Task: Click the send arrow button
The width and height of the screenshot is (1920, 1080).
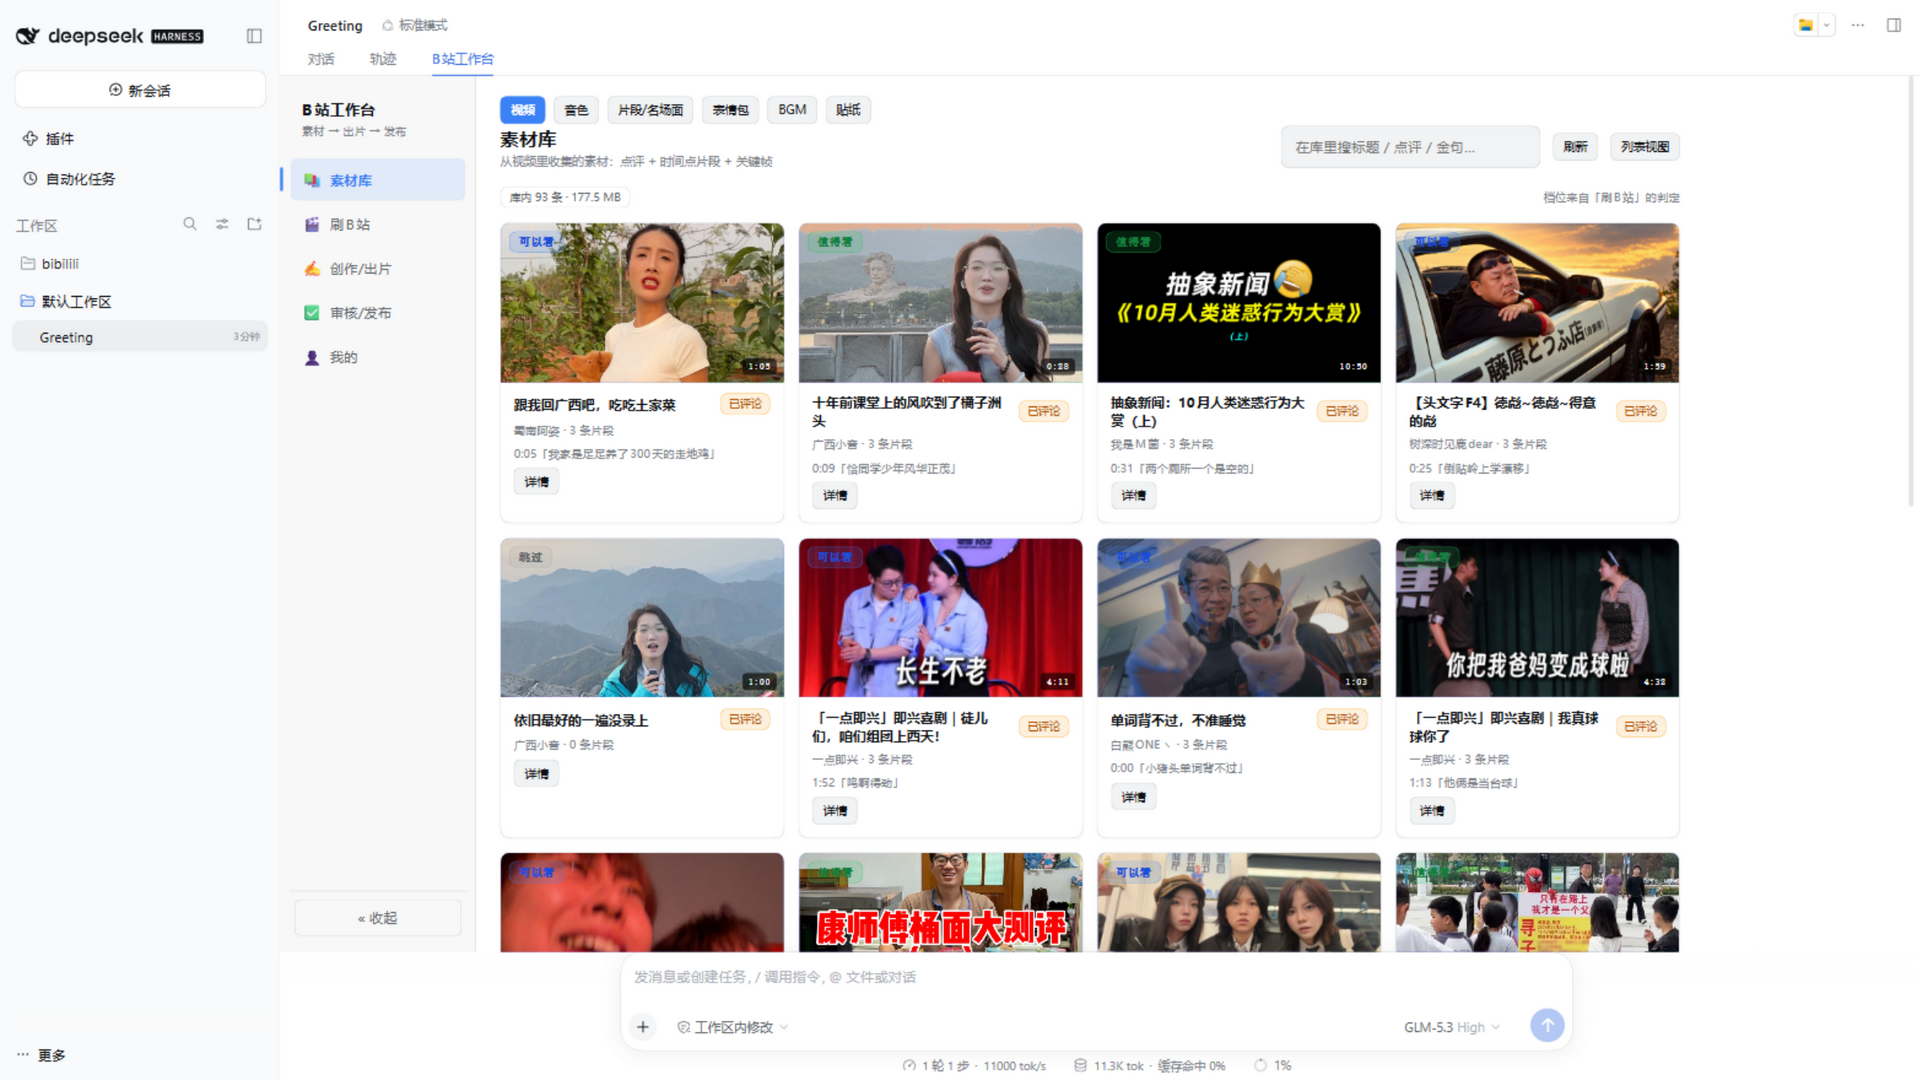Action: (x=1547, y=1025)
